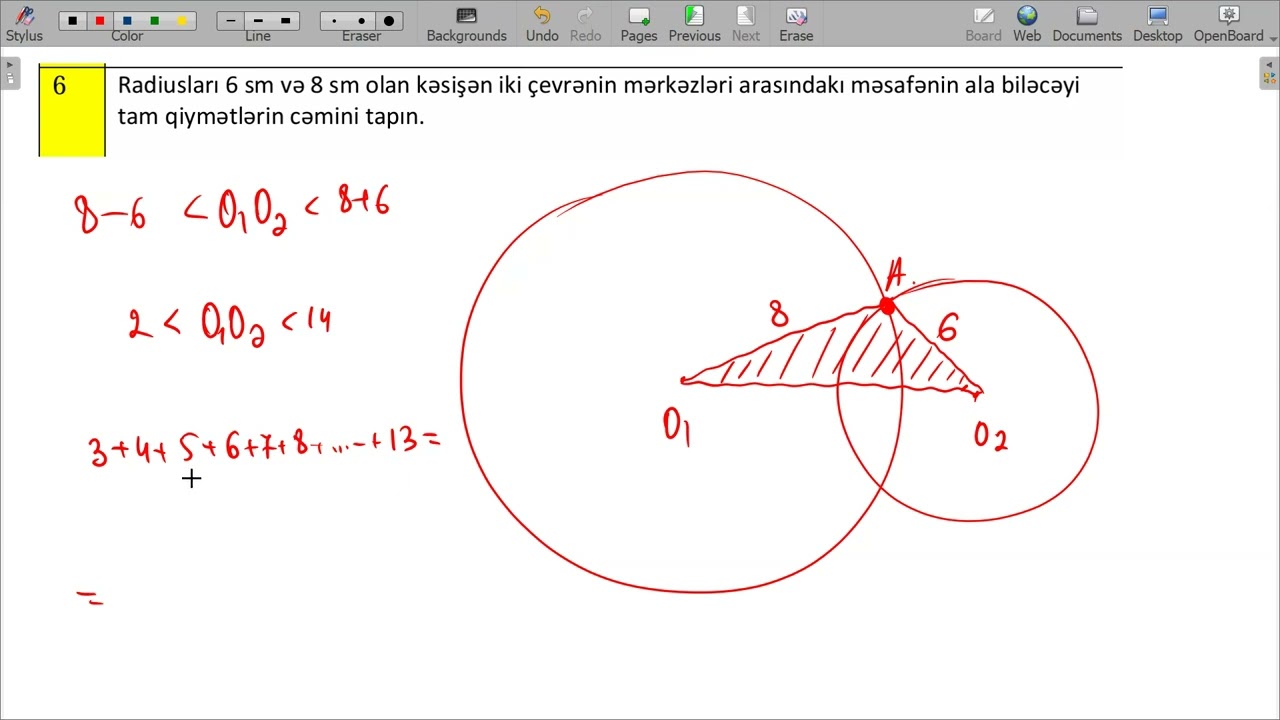Viewport: 1280px width, 720px height.
Task: Select the large eraser size
Action: [x=388, y=21]
